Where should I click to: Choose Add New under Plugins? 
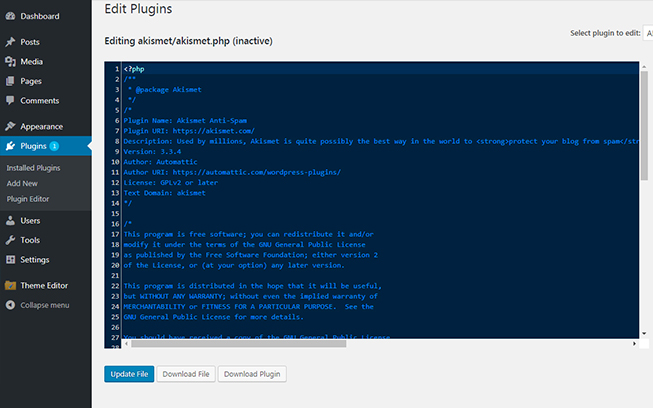(x=22, y=183)
